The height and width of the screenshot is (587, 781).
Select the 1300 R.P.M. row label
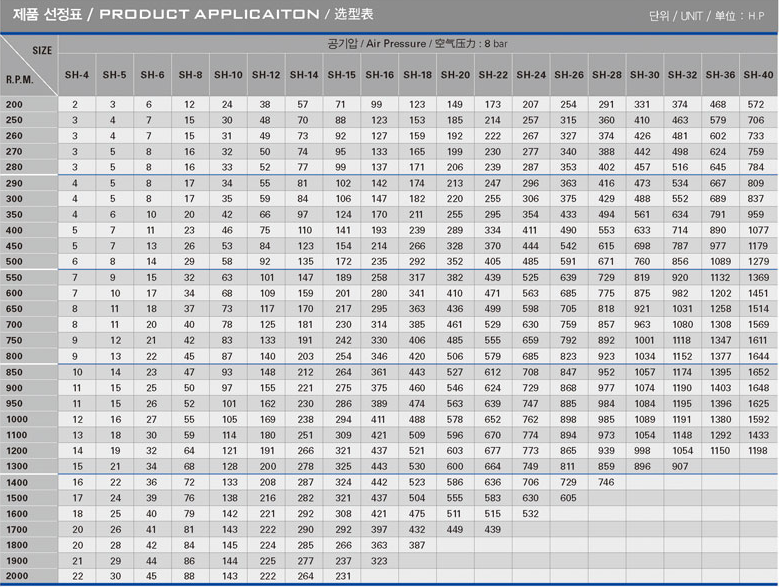tap(17, 466)
